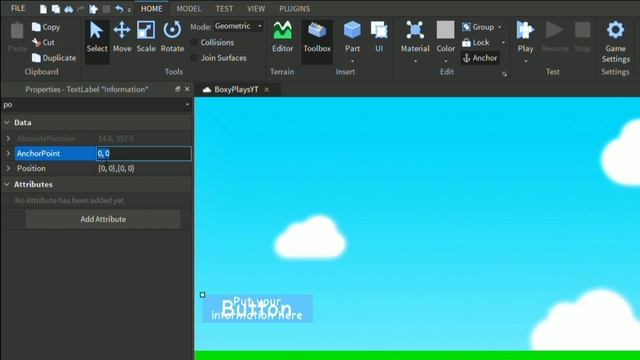The height and width of the screenshot is (360, 640).
Task: Expand the AbsolutePosition property
Action: pos(8,139)
